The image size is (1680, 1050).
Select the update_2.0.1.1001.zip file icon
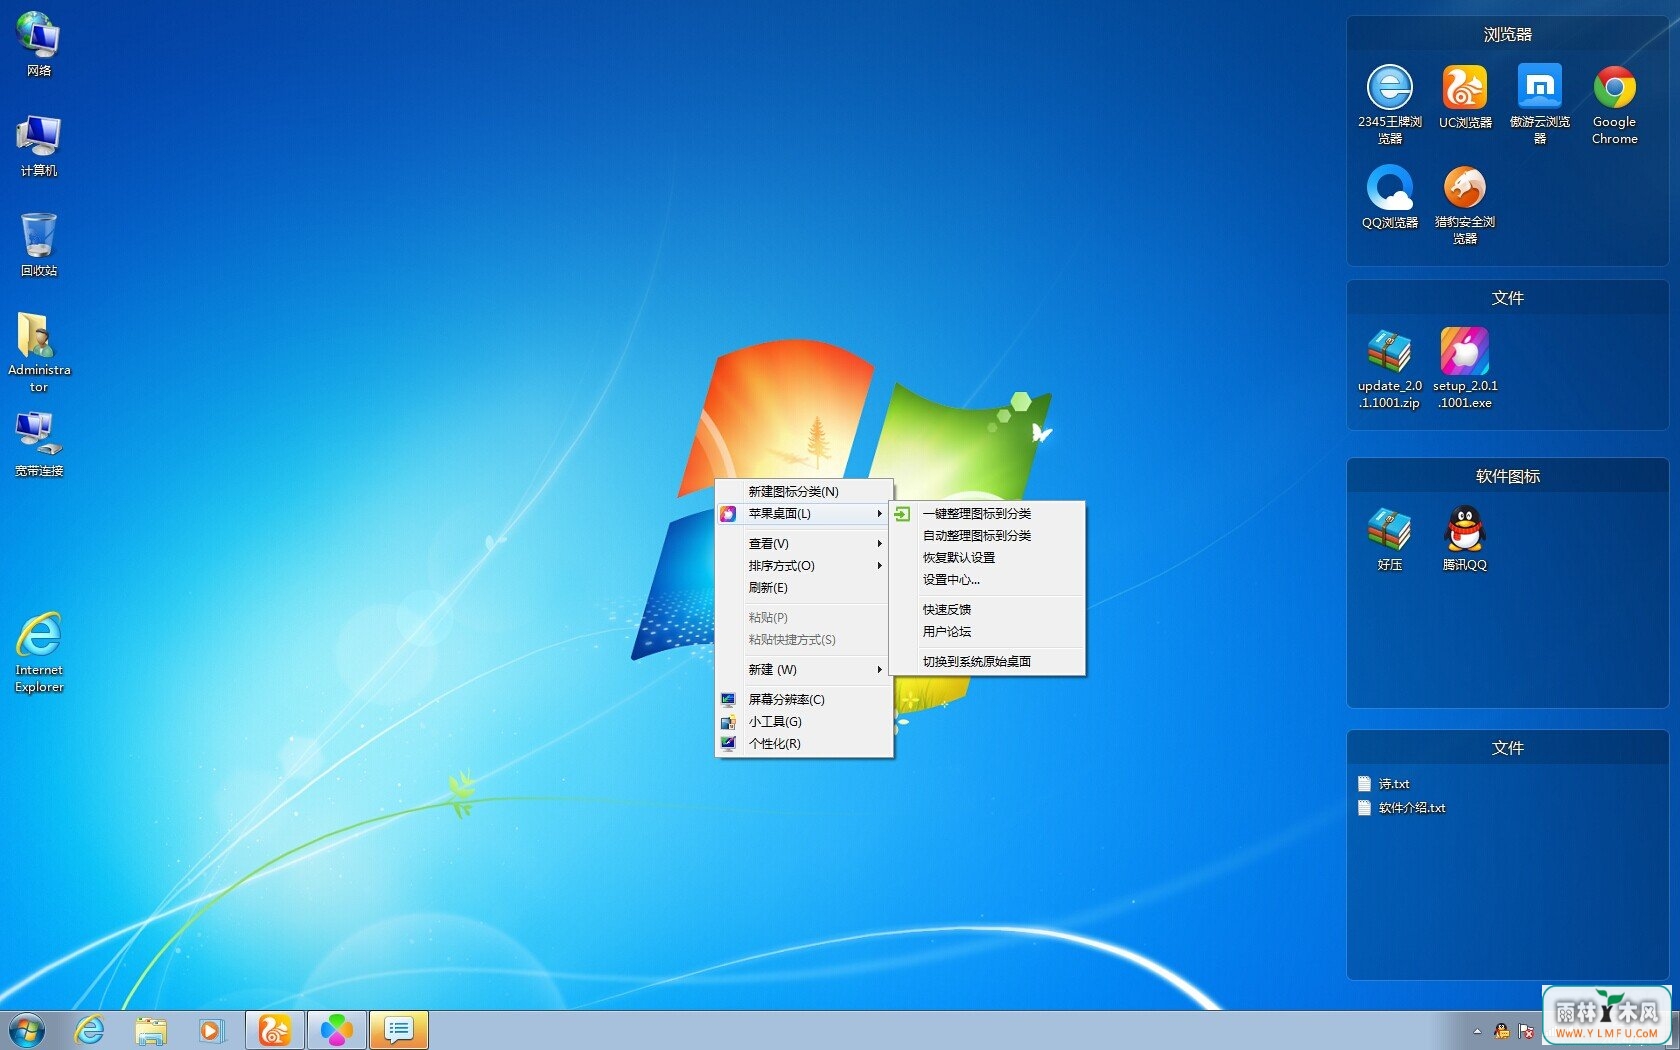[x=1390, y=368]
